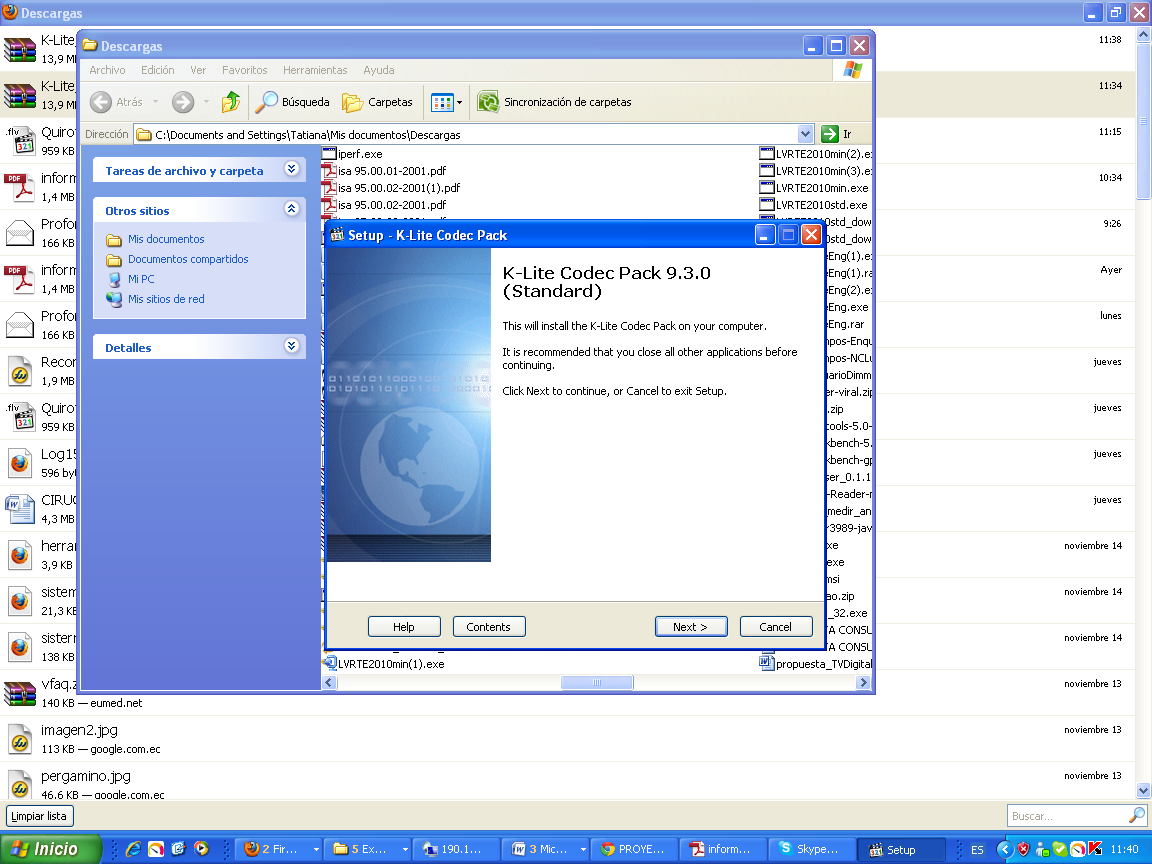The width and height of the screenshot is (1152, 864).
Task: Collapse the Otros sitios panel
Action: coord(292,209)
